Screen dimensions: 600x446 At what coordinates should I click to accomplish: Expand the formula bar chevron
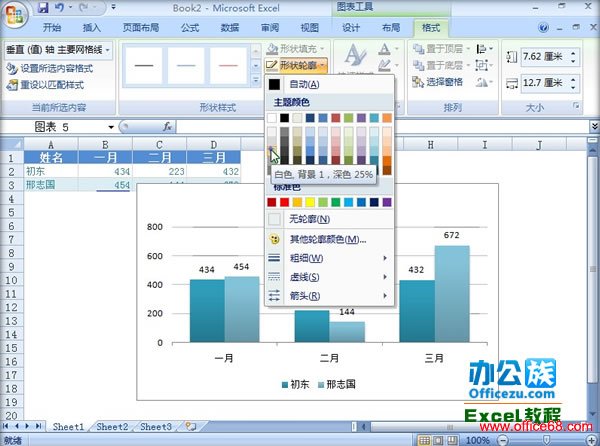coord(594,126)
